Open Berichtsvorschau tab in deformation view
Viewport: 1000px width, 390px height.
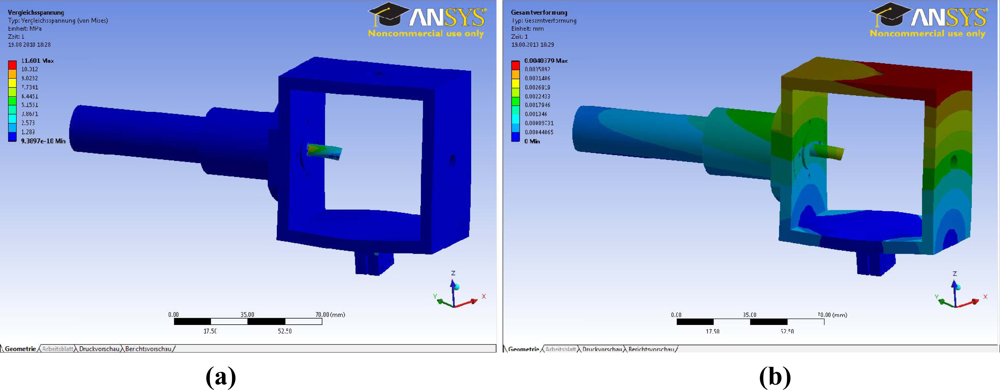(x=653, y=349)
